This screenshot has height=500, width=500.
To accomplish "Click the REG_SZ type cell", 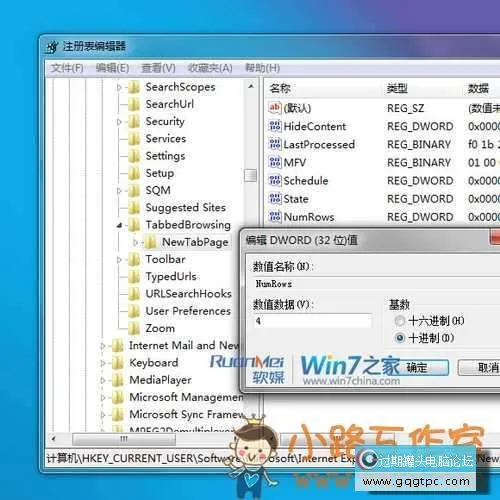I will pos(405,108).
